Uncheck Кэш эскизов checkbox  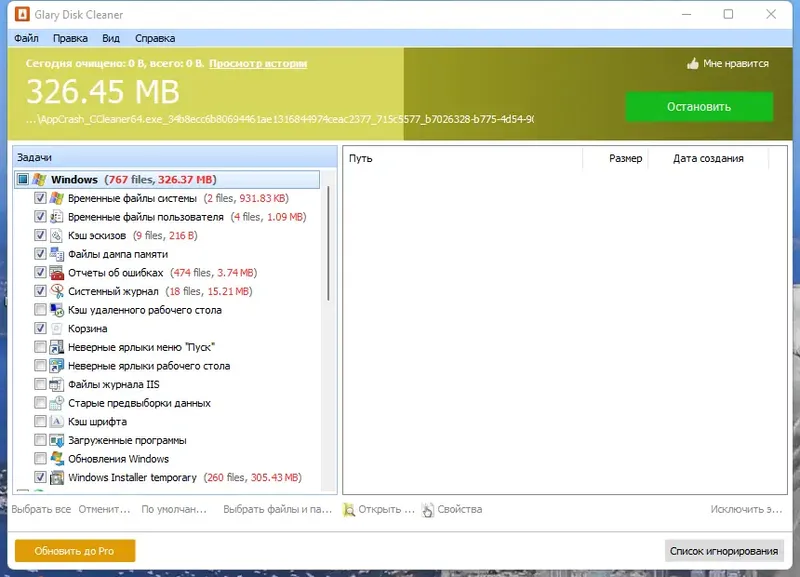tap(40, 235)
